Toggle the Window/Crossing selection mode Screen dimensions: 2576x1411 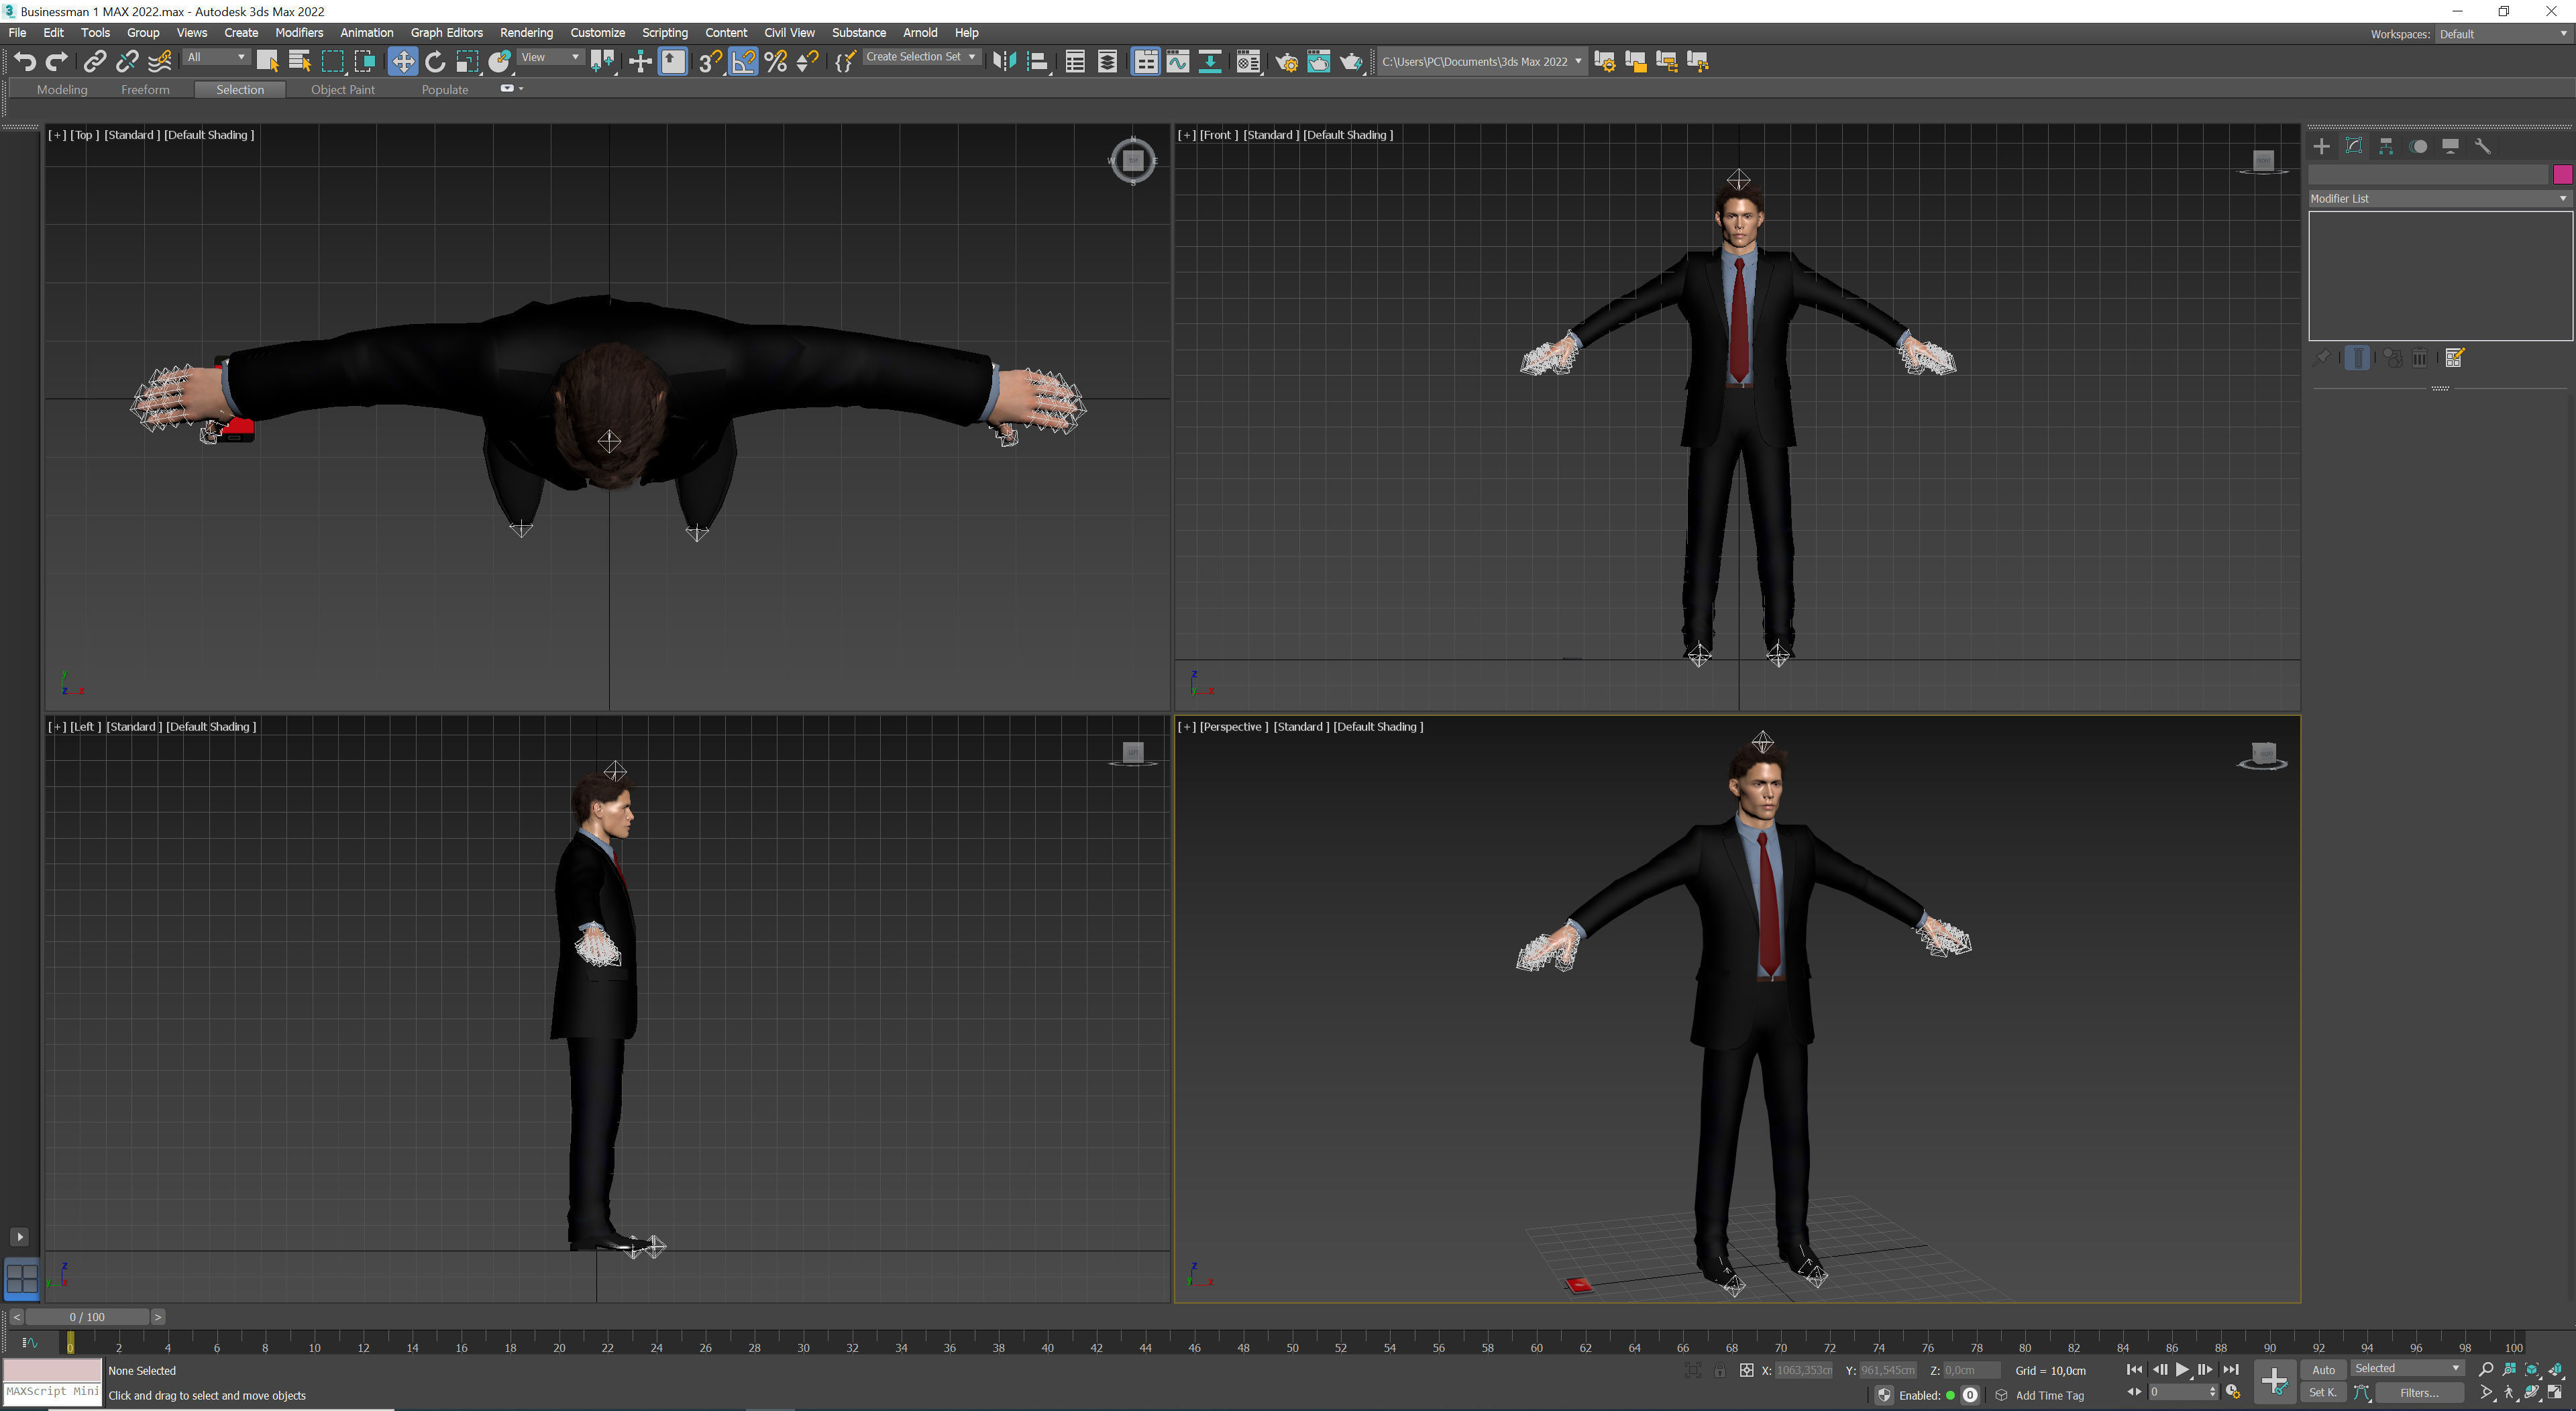(365, 62)
